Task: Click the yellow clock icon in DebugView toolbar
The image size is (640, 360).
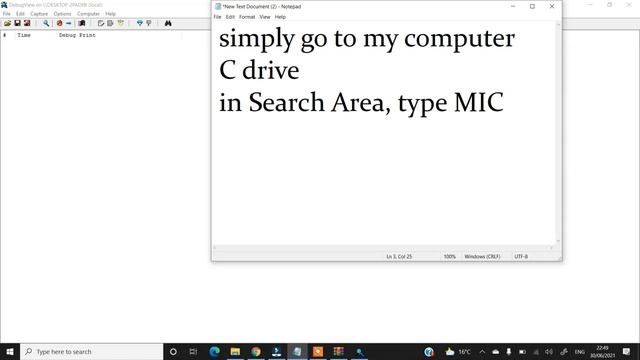Action: coord(120,23)
